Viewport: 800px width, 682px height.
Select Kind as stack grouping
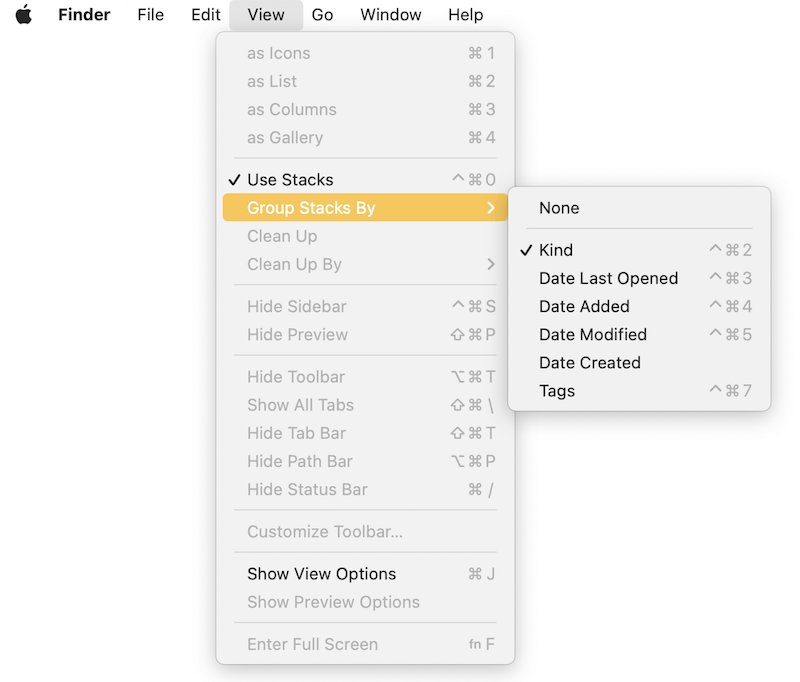click(556, 250)
